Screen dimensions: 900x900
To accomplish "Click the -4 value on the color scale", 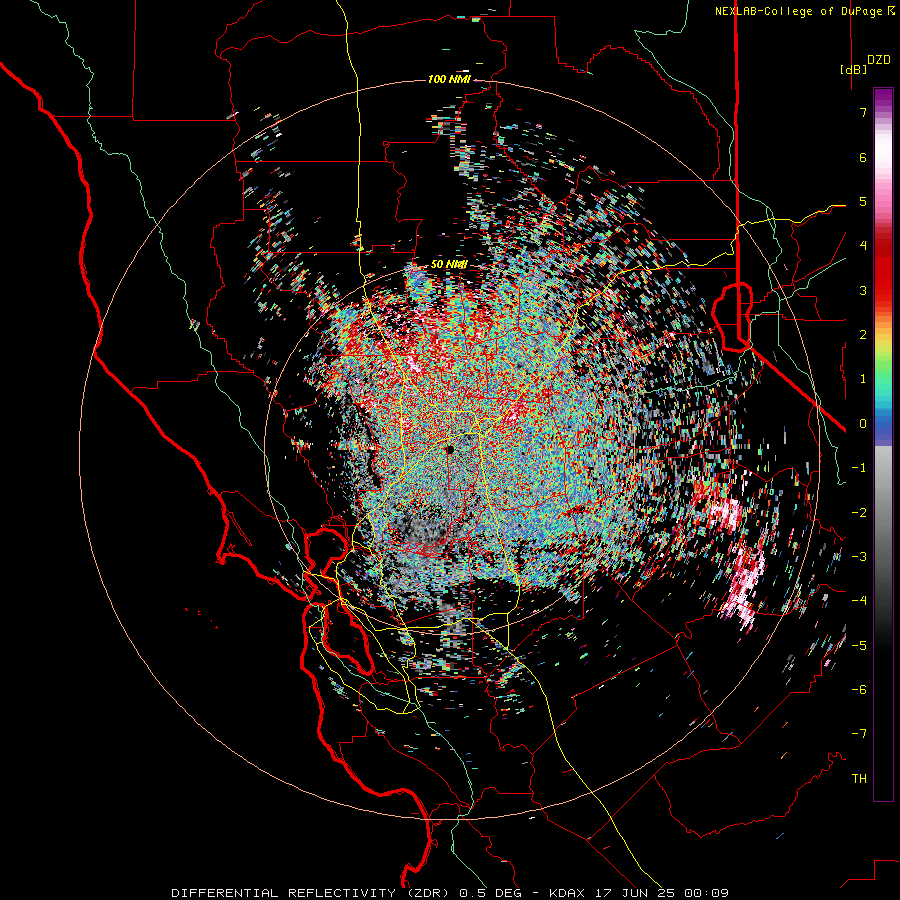I will pyautogui.click(x=859, y=600).
